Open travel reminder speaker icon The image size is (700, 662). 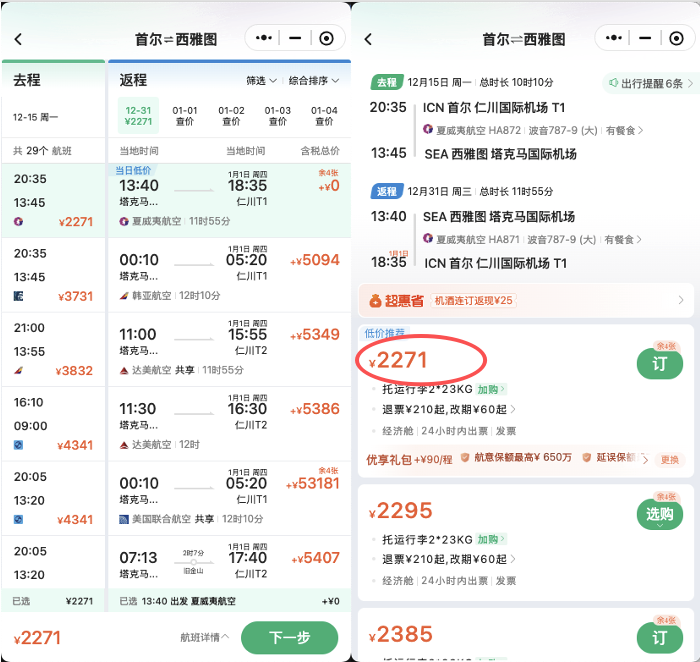point(614,83)
